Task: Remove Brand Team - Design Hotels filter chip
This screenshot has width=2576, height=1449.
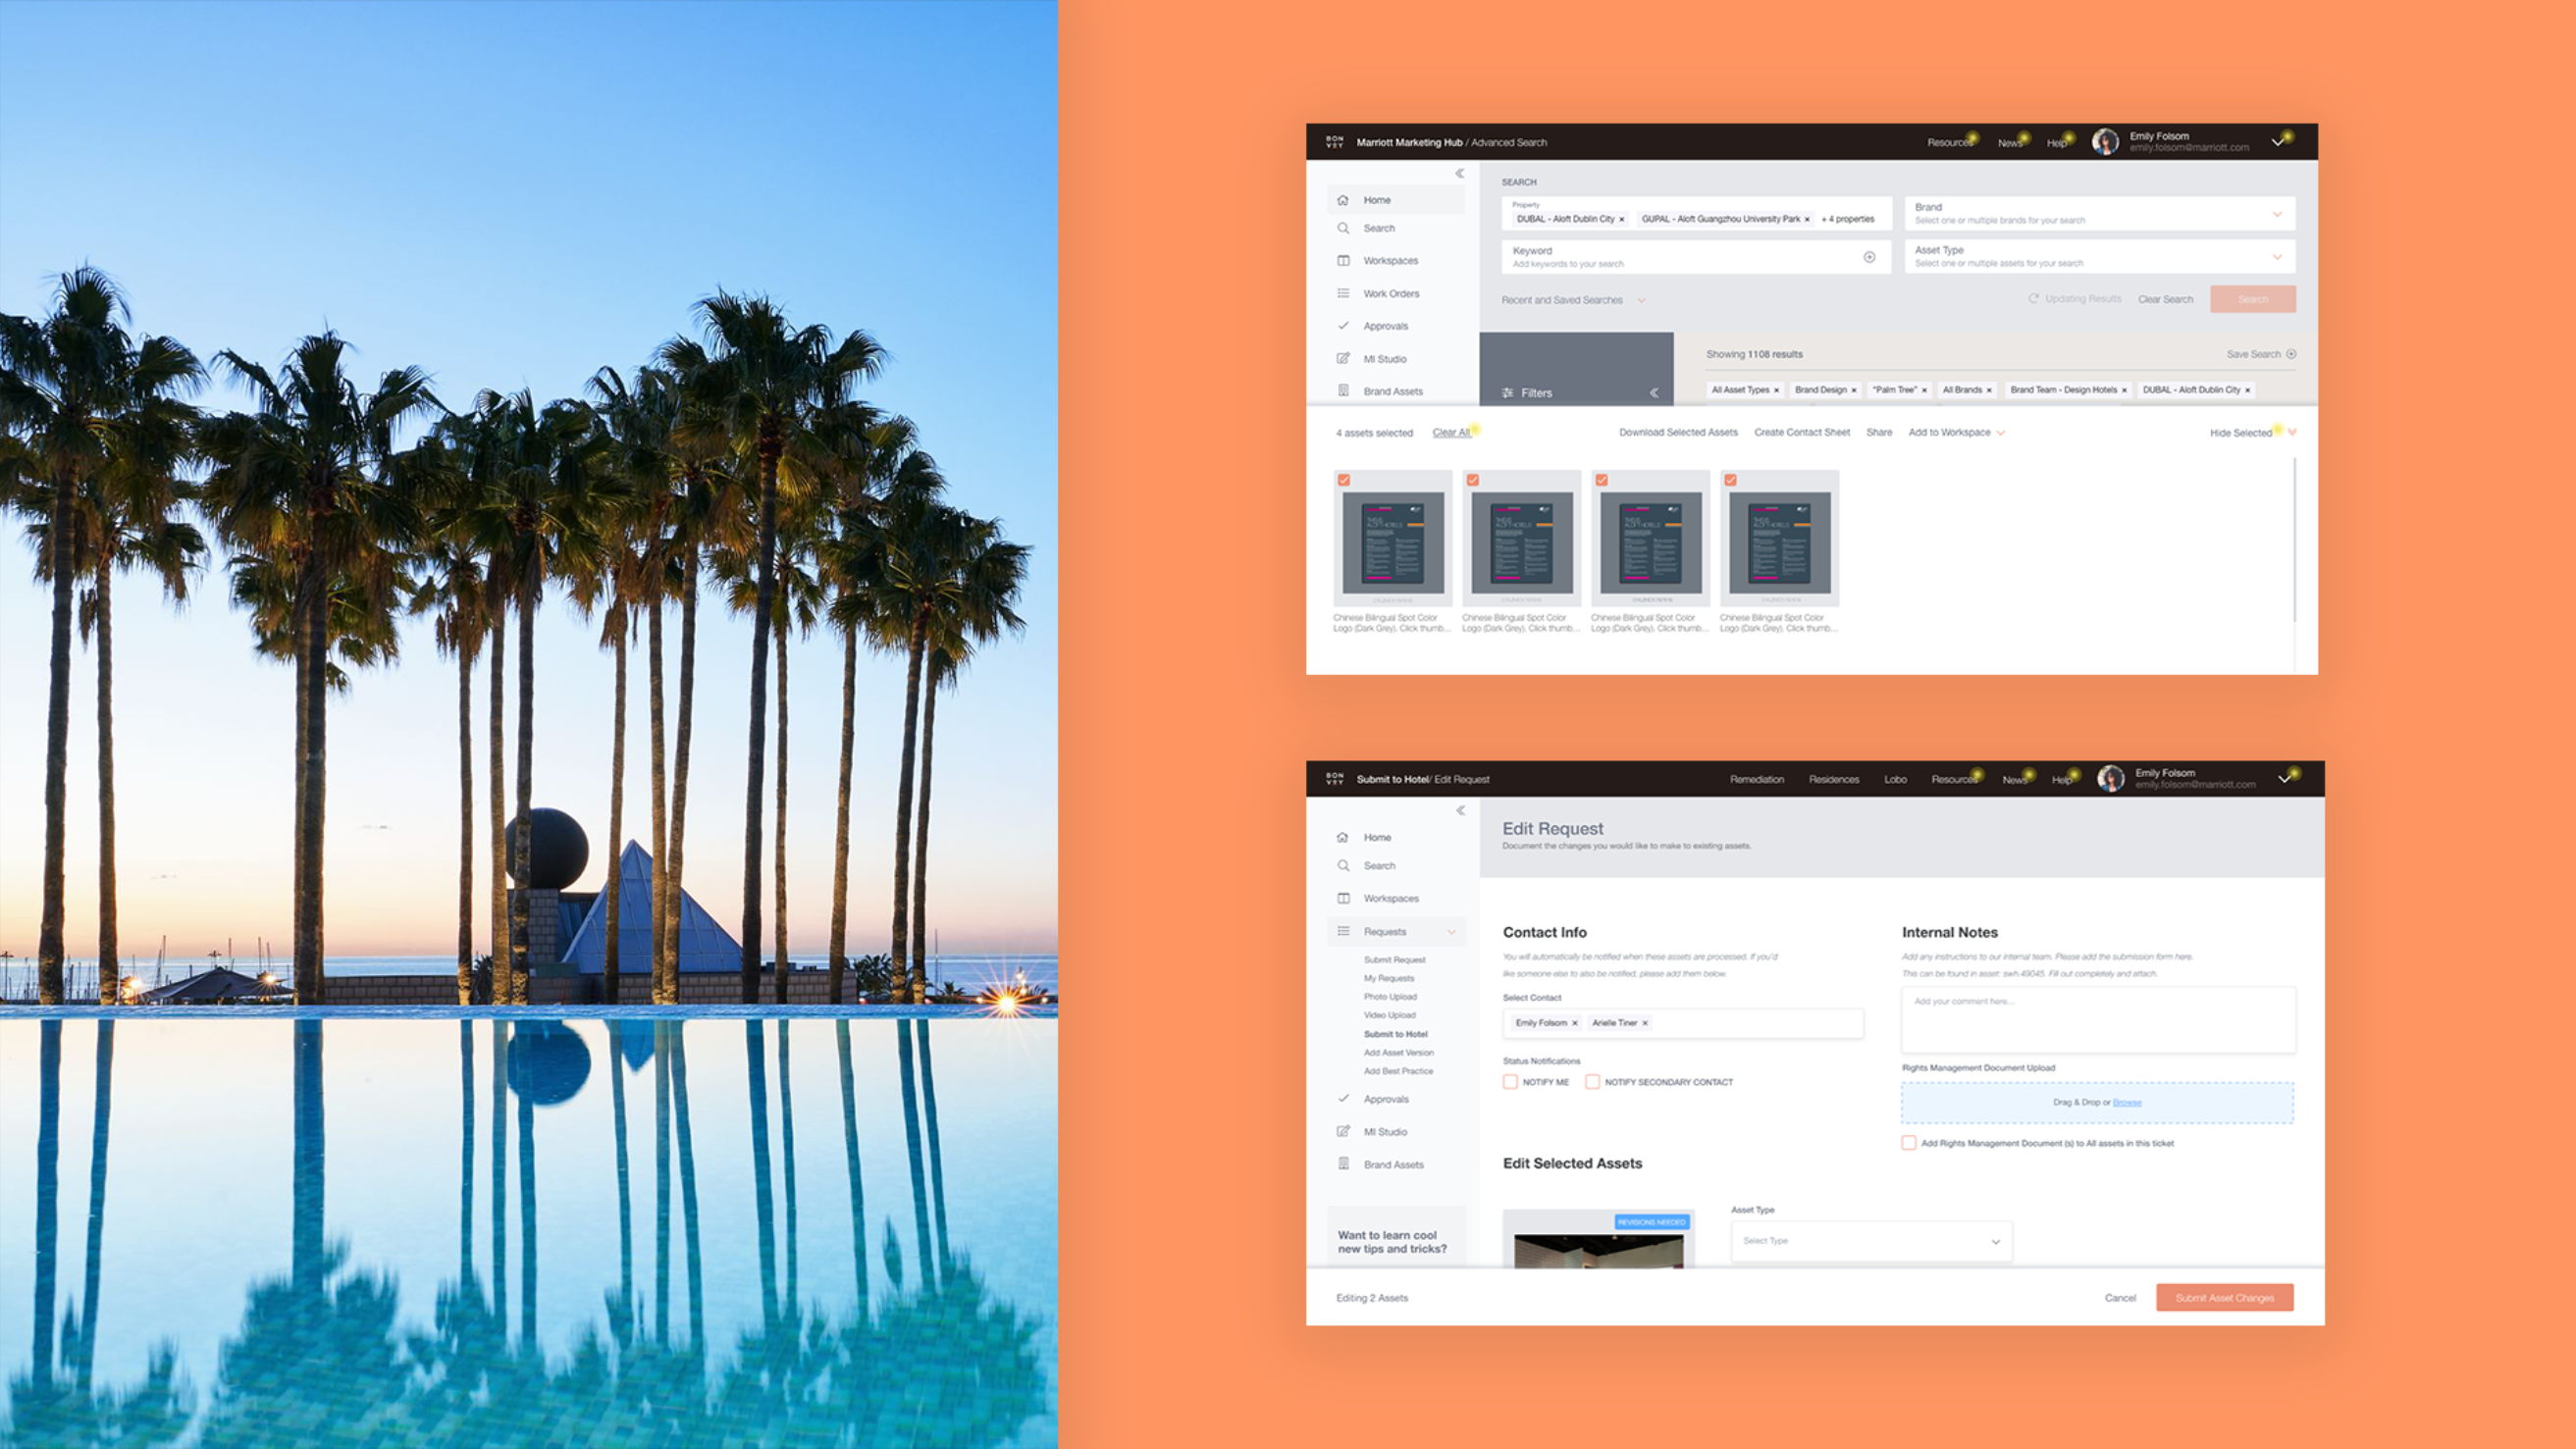Action: coord(2124,390)
